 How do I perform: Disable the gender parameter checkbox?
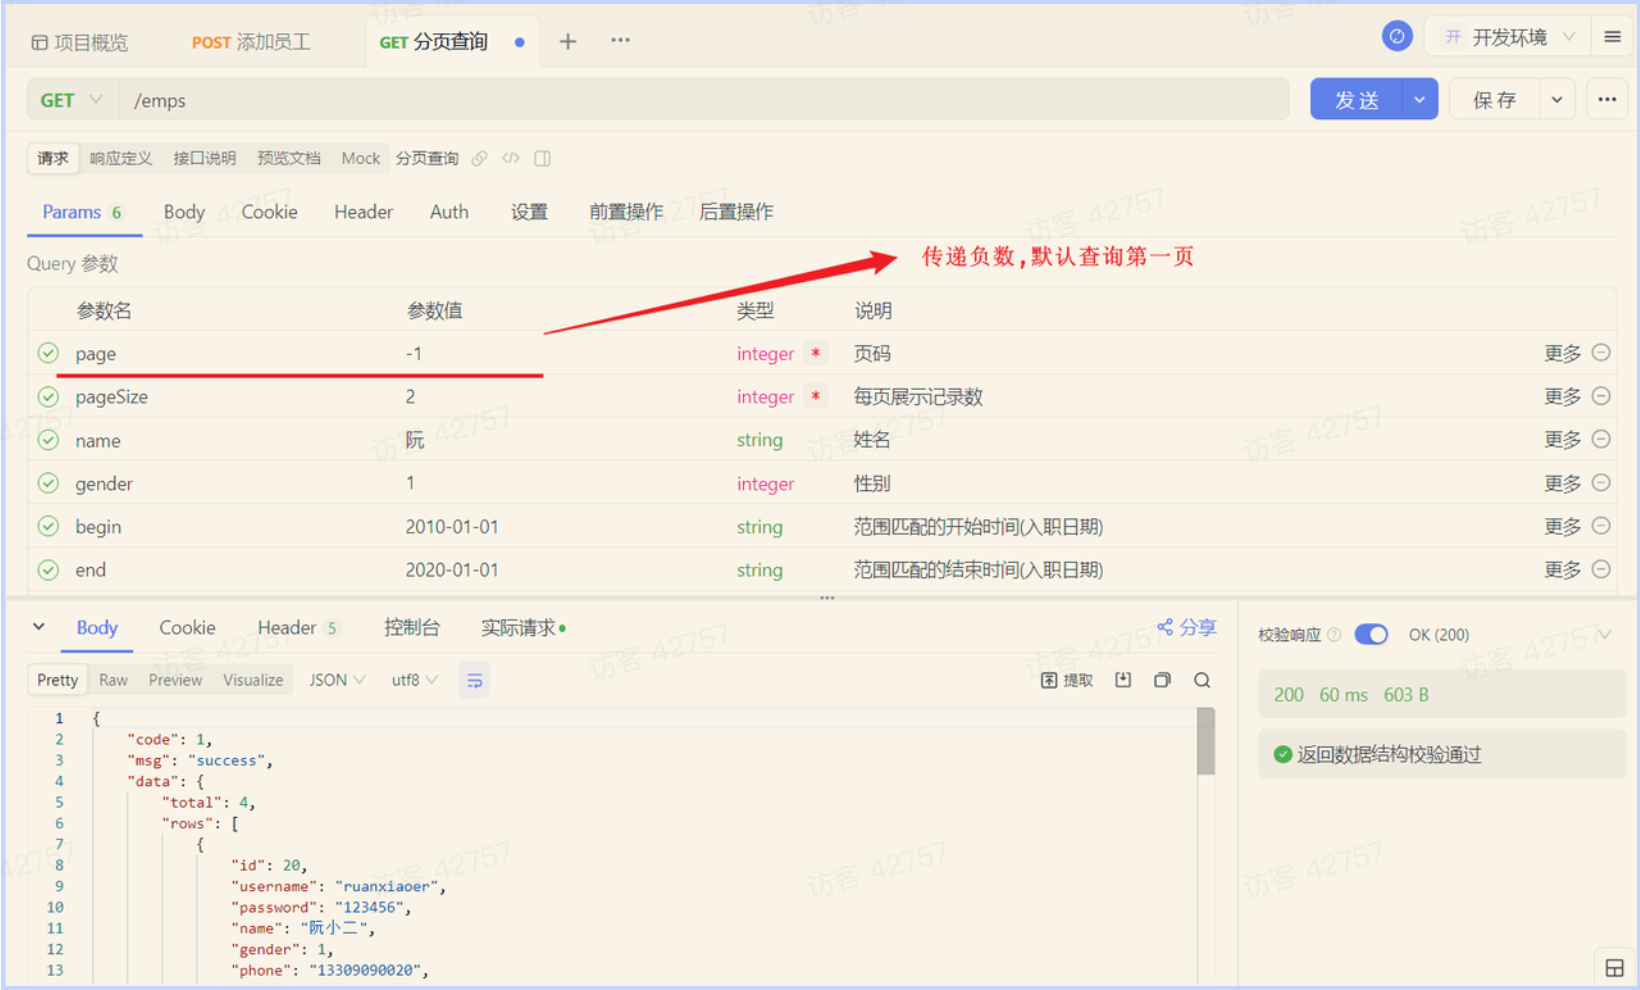(x=48, y=484)
